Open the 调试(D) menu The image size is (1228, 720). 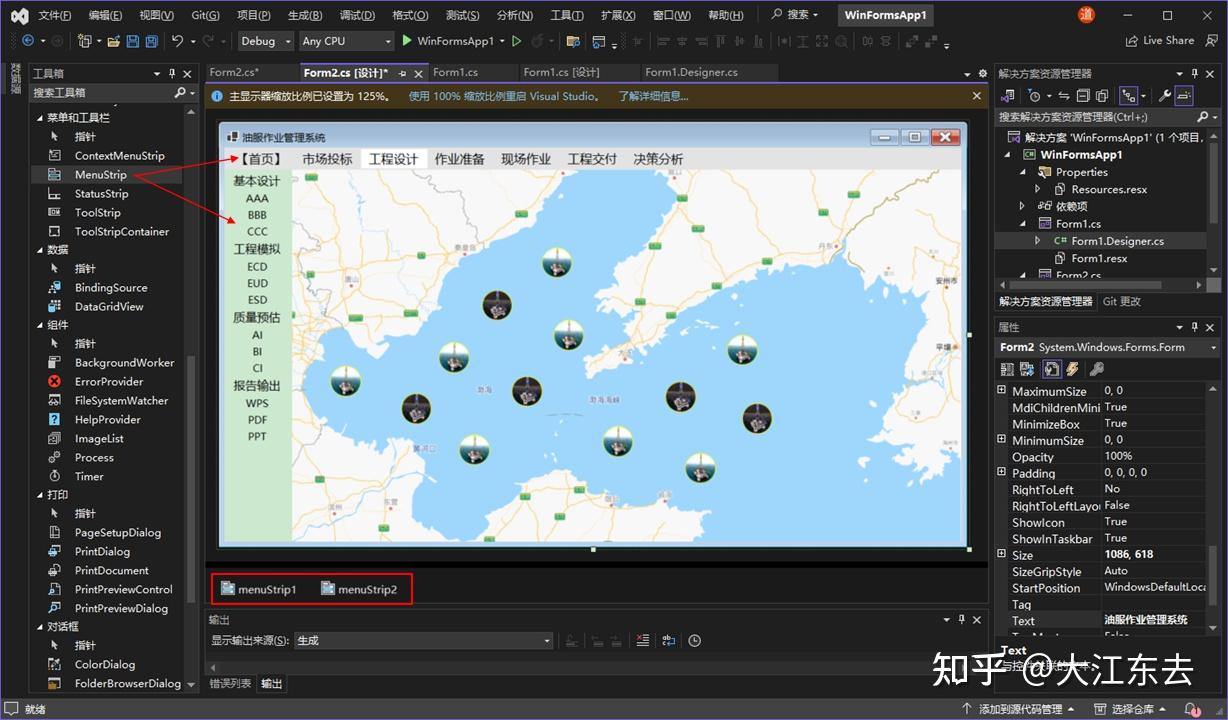coord(357,15)
